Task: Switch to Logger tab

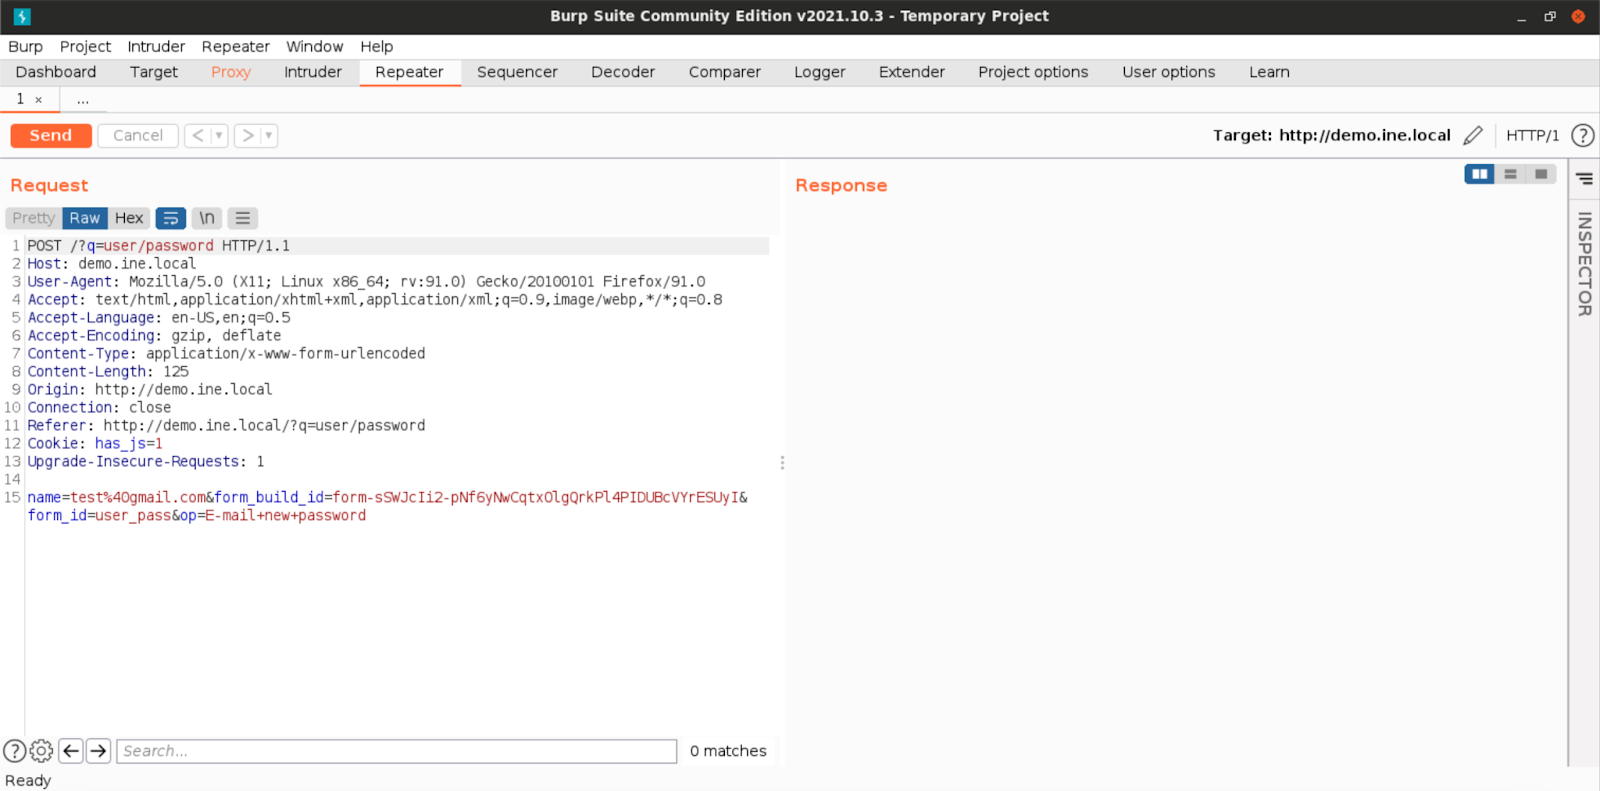Action: point(820,72)
